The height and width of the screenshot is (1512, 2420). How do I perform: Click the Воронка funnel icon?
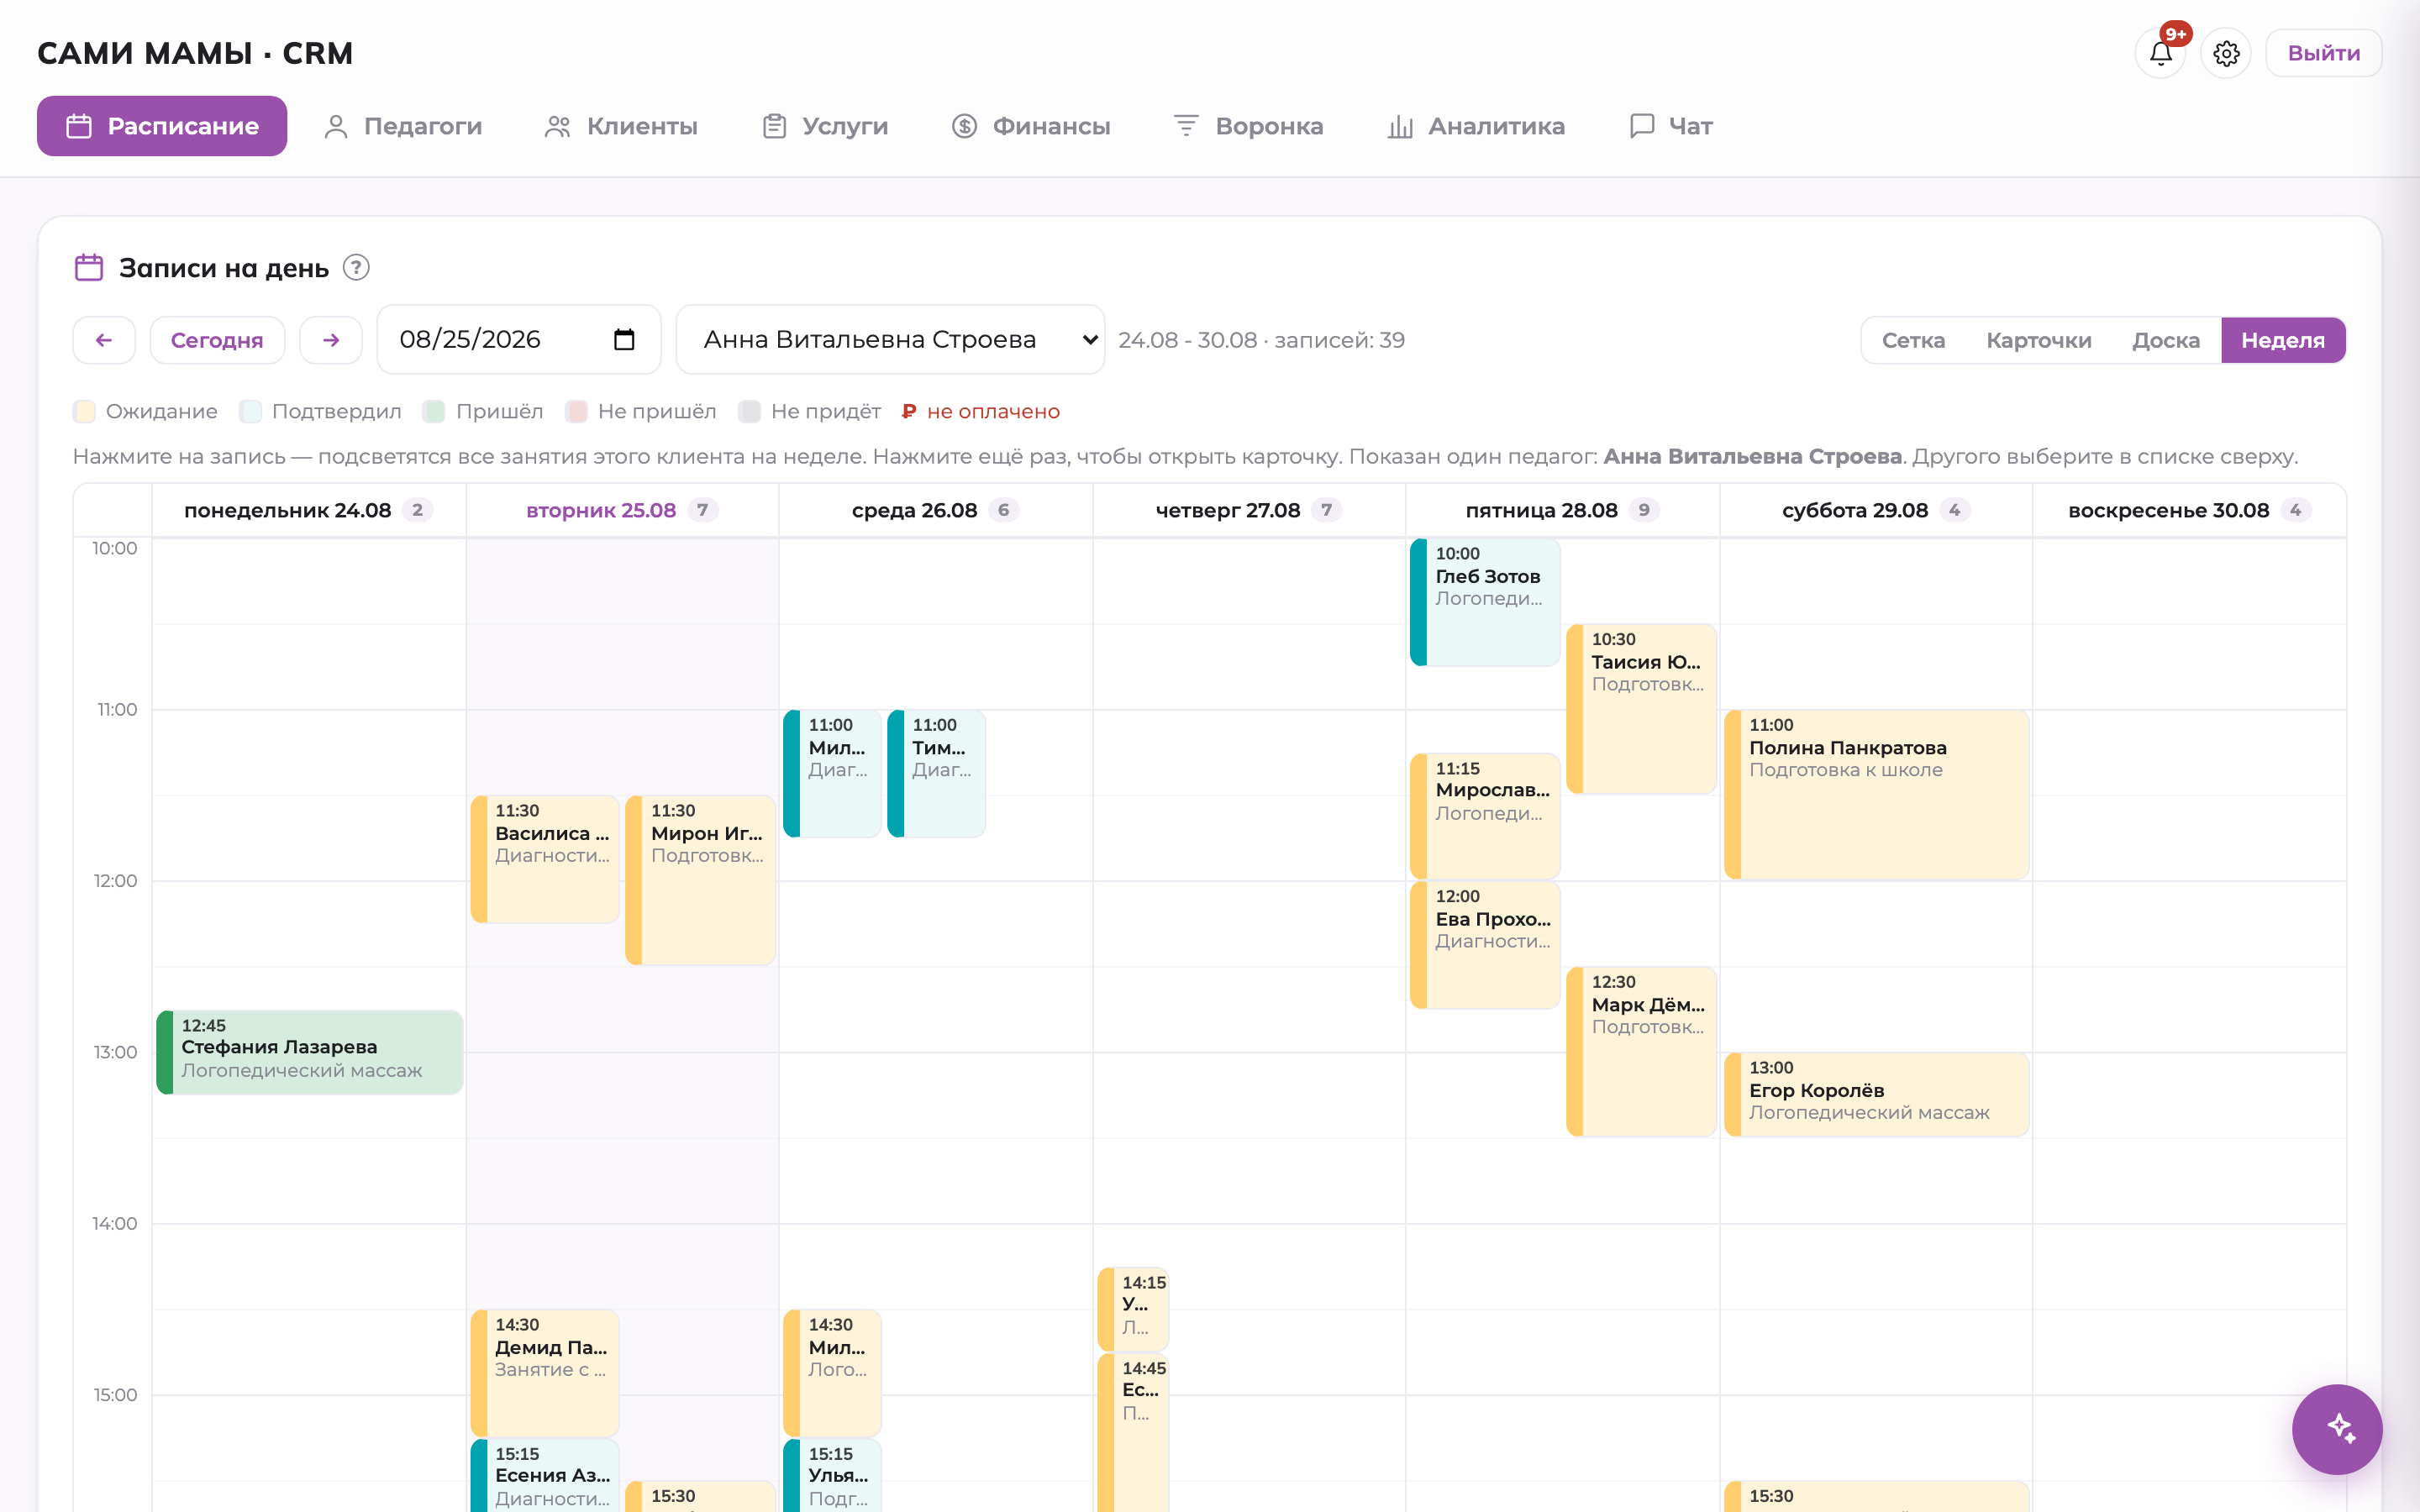click(1186, 126)
